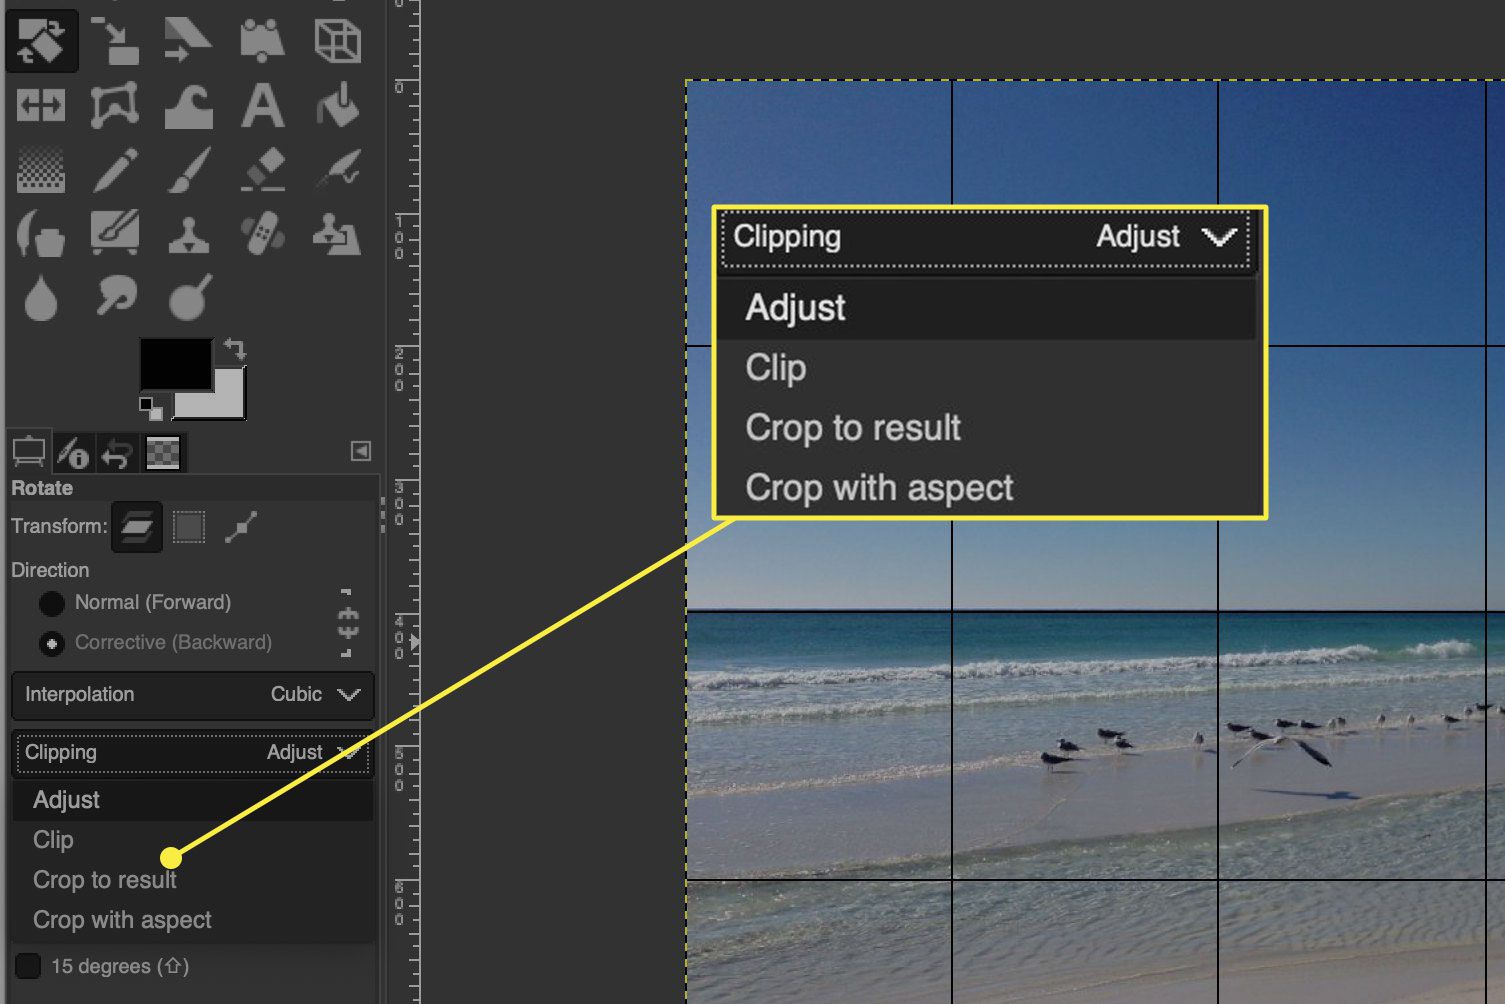Screen dimensions: 1505x1004
Task: Open the black foreground color swatch
Action: click(x=175, y=363)
